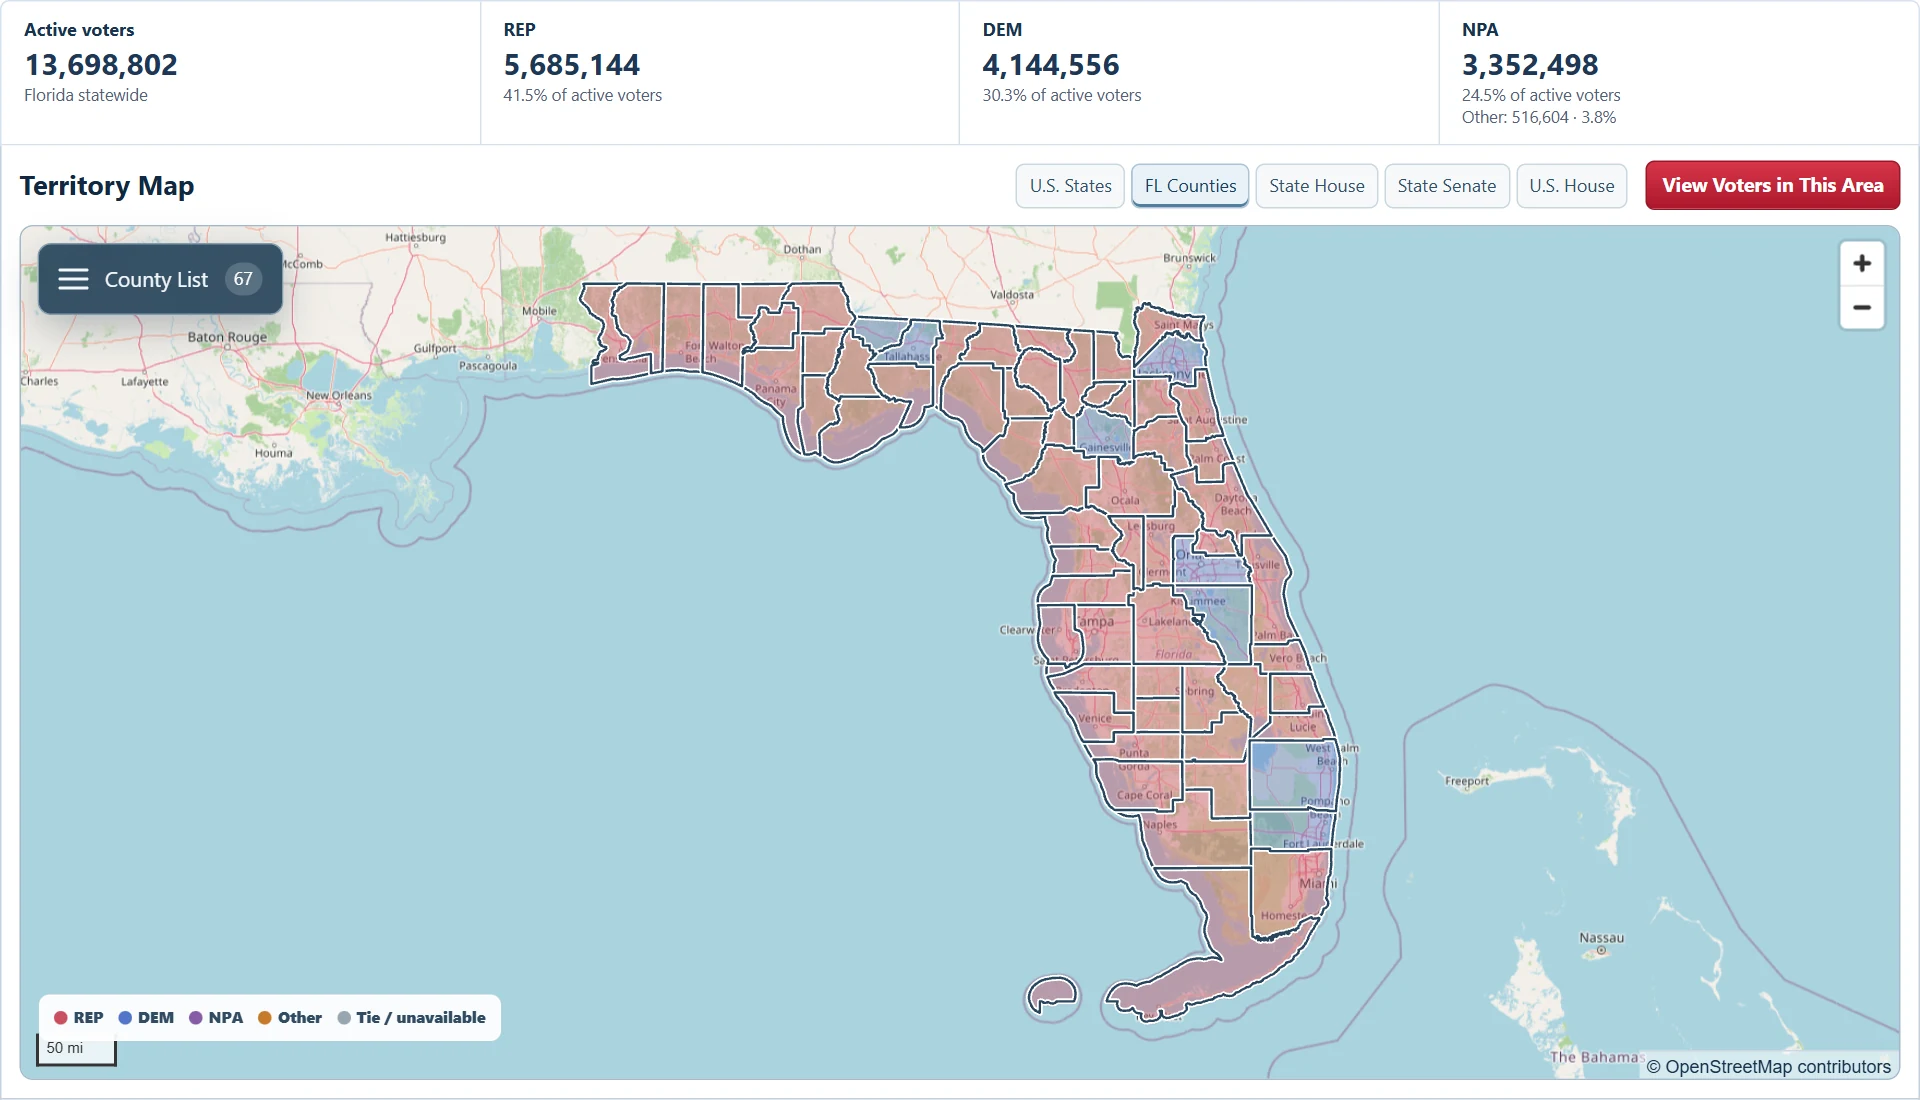
Task: Switch to U.S. House districts
Action: click(1571, 186)
